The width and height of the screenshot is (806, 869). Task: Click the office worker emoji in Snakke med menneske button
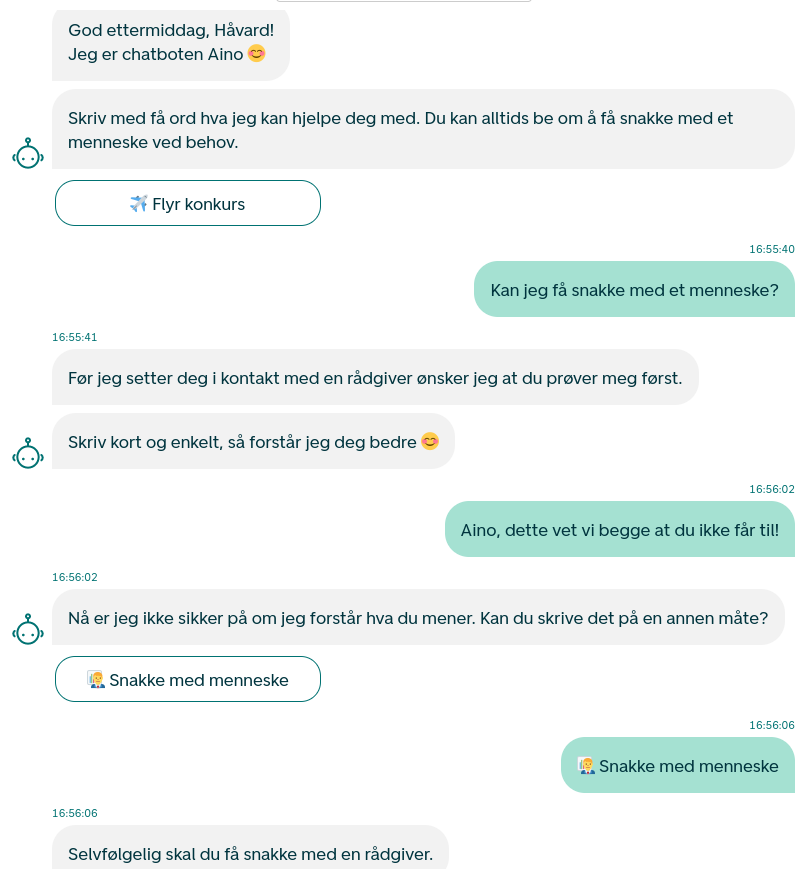pos(96,679)
